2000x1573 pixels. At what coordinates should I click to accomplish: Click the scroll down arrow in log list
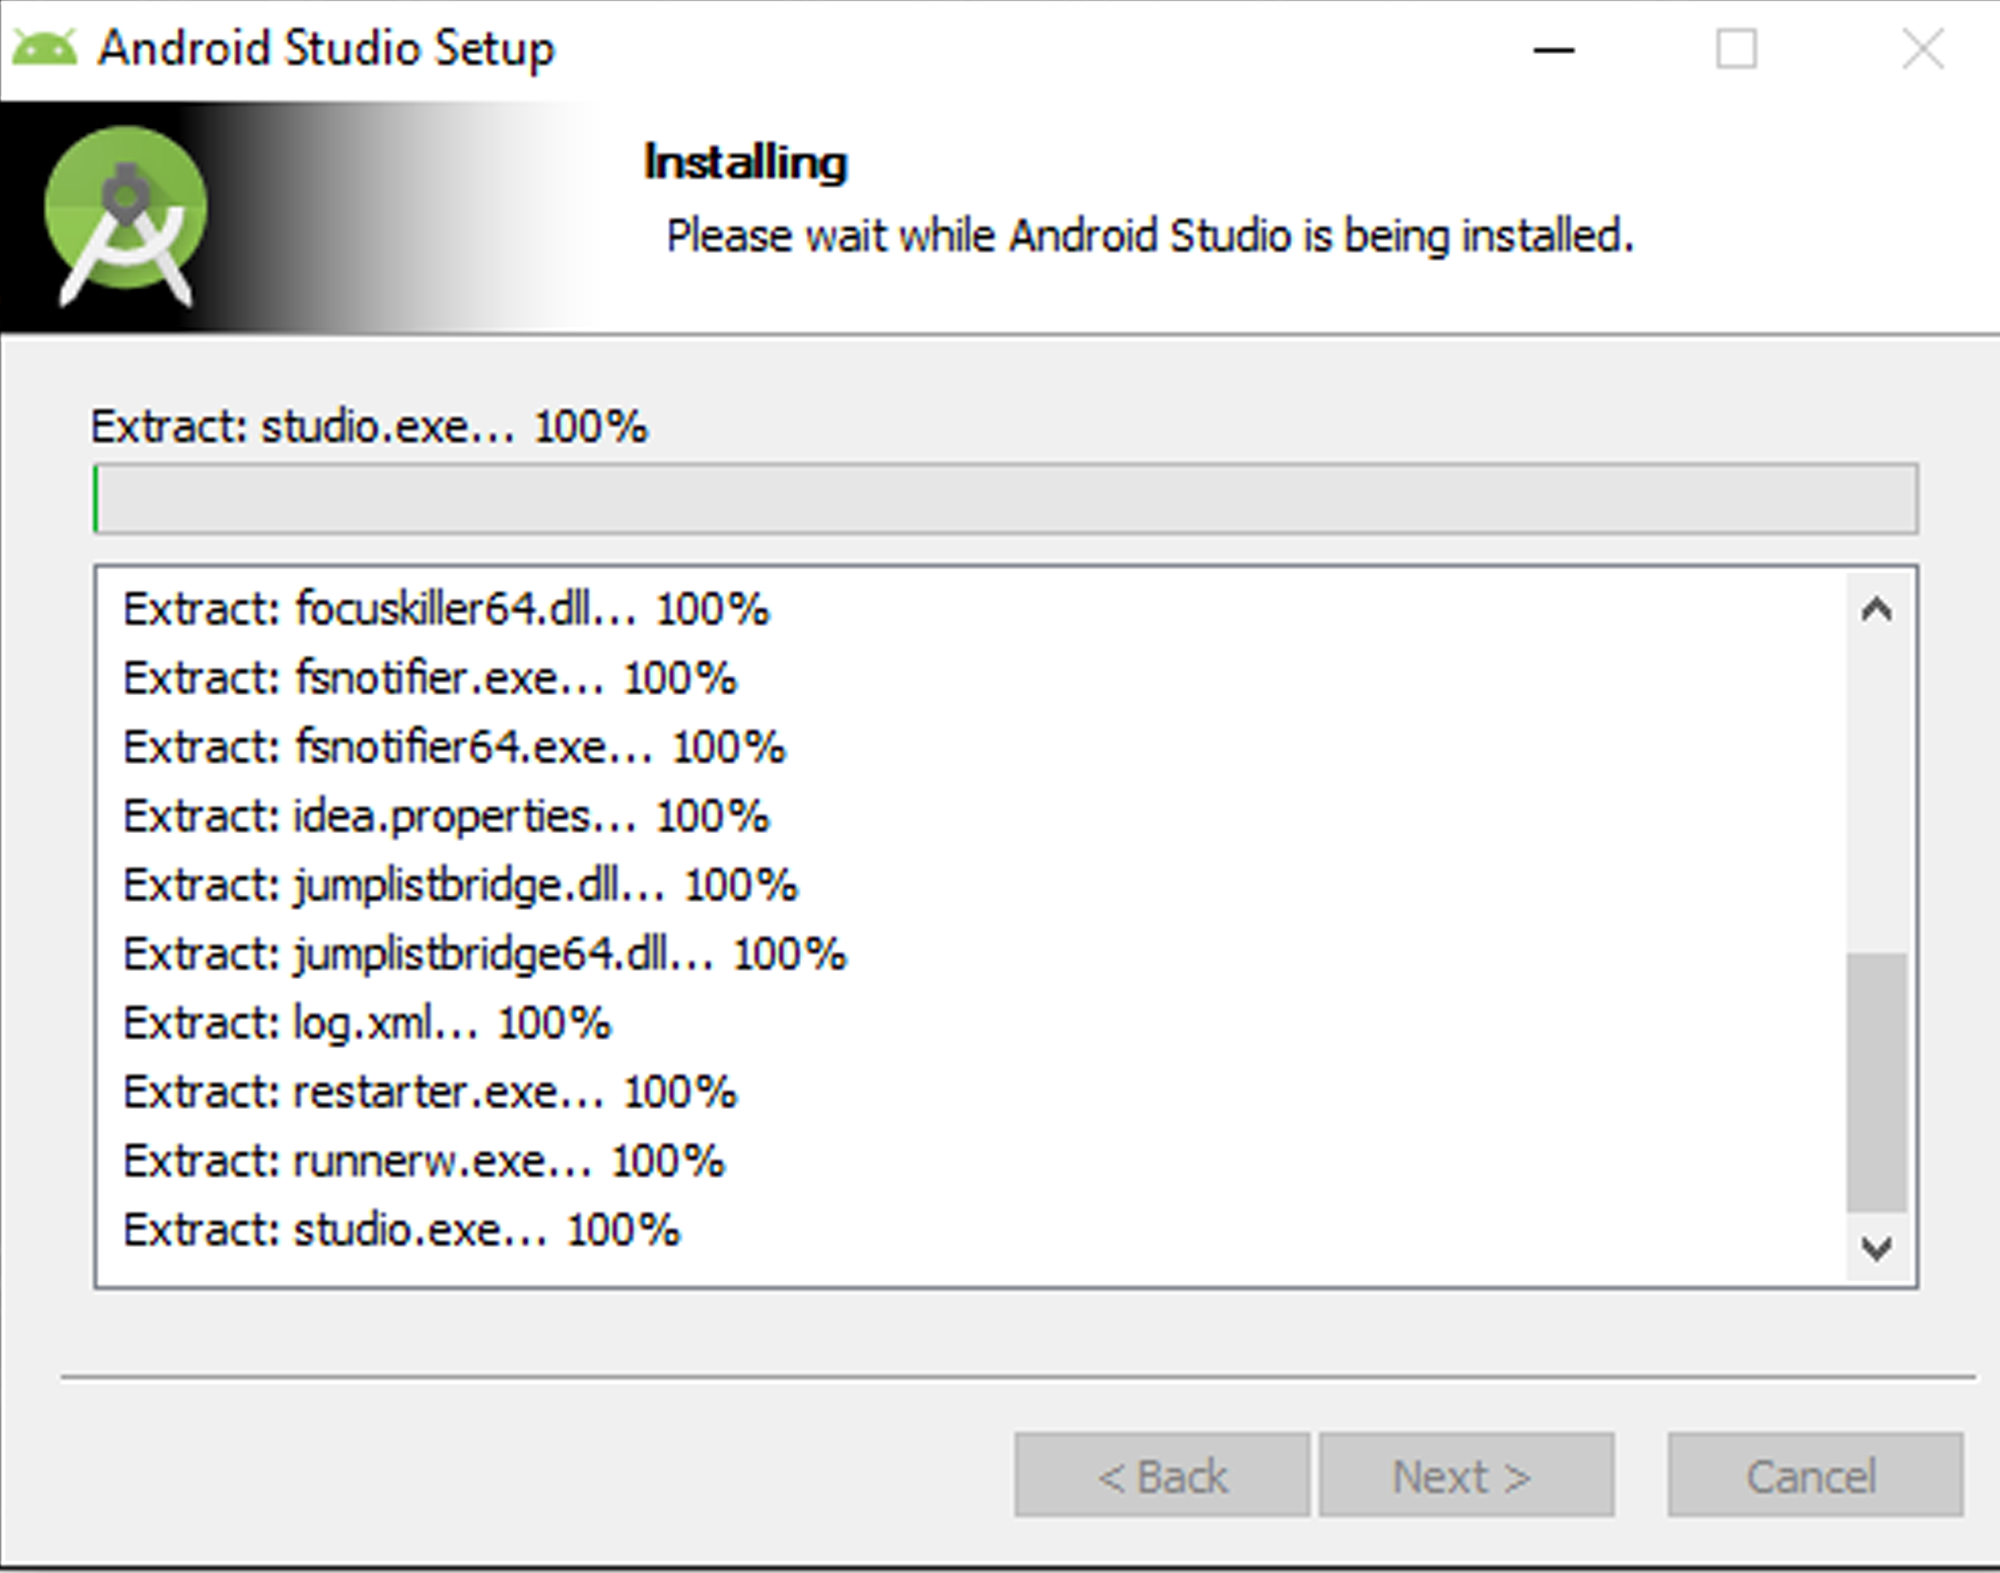click(x=1876, y=1247)
